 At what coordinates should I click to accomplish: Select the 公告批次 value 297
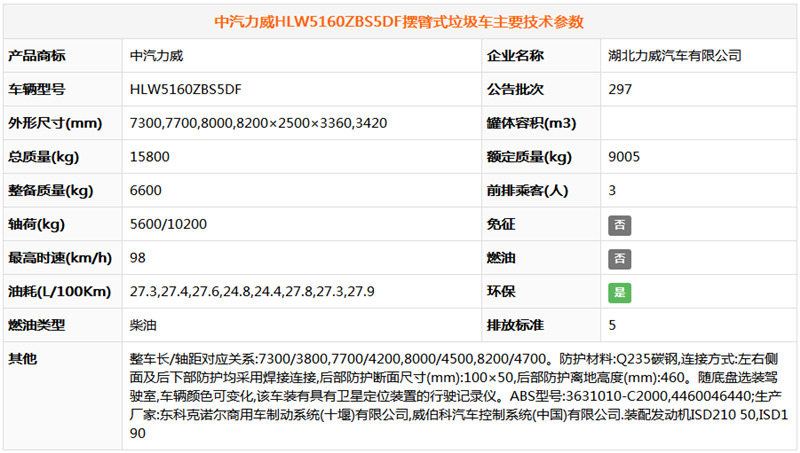[619, 90]
